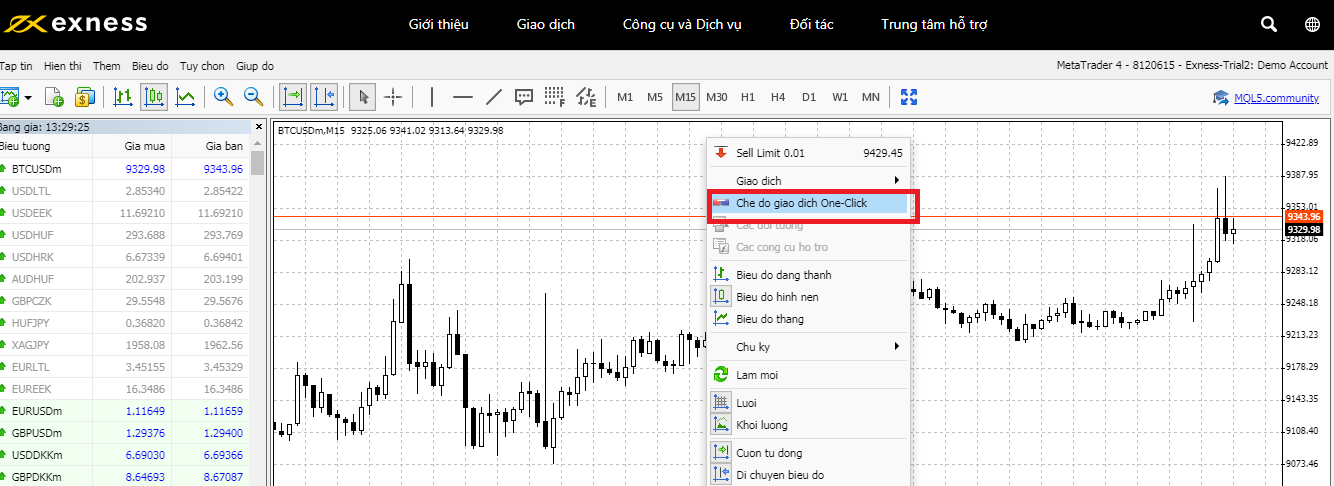Select the crosshair cursor tool
Image resolution: width=1334 pixels, height=486 pixels.
coord(394,97)
